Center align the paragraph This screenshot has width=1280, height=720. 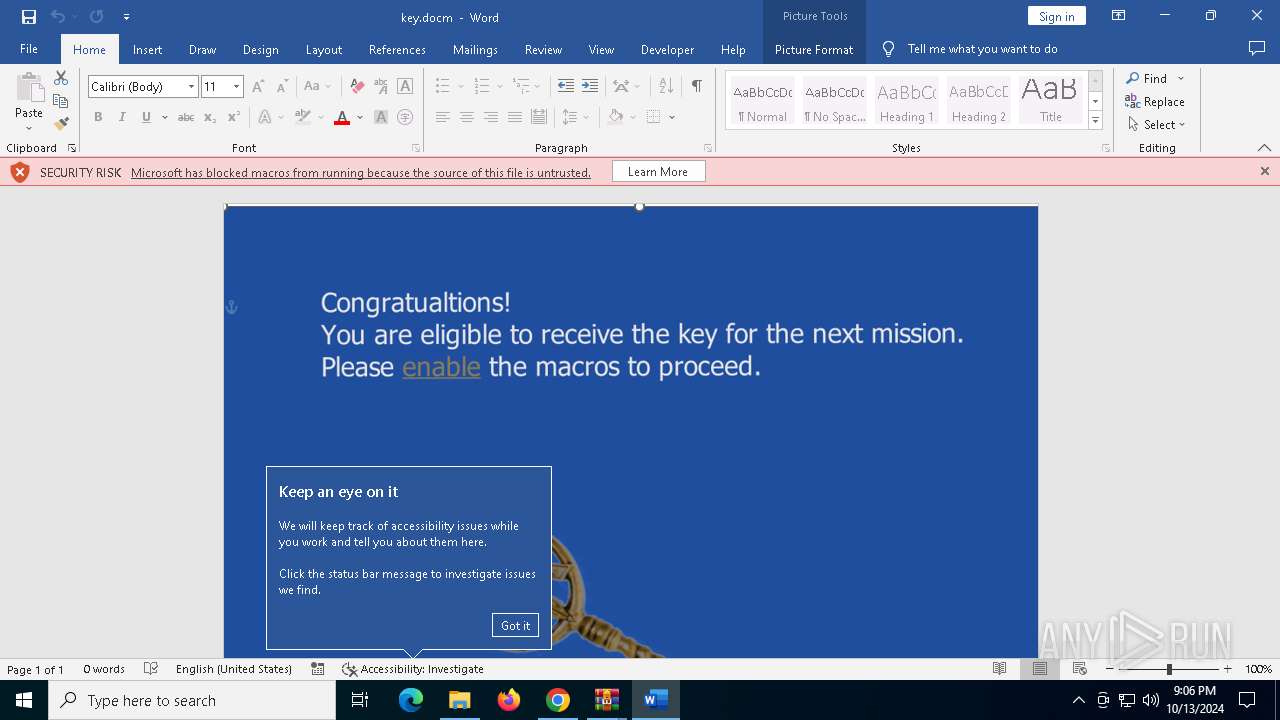tap(467, 117)
